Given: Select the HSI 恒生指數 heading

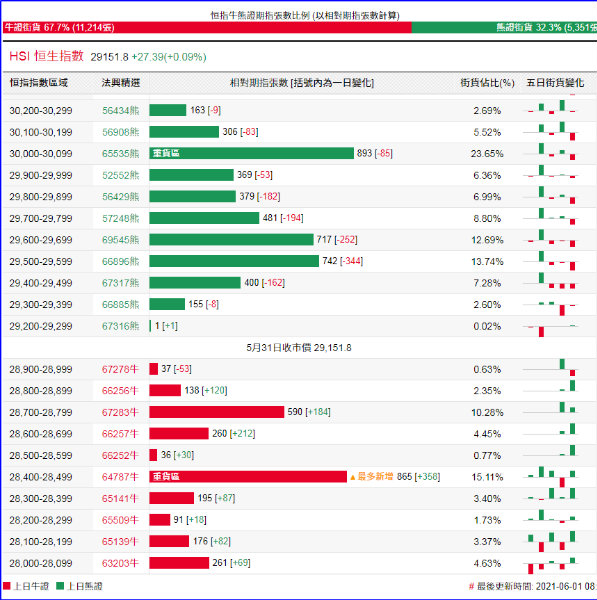Looking at the screenshot, I should coord(46,56).
